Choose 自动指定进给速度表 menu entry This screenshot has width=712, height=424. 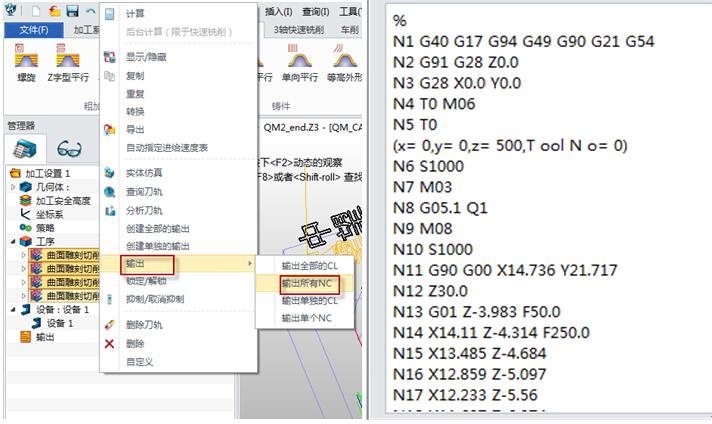pos(167,148)
